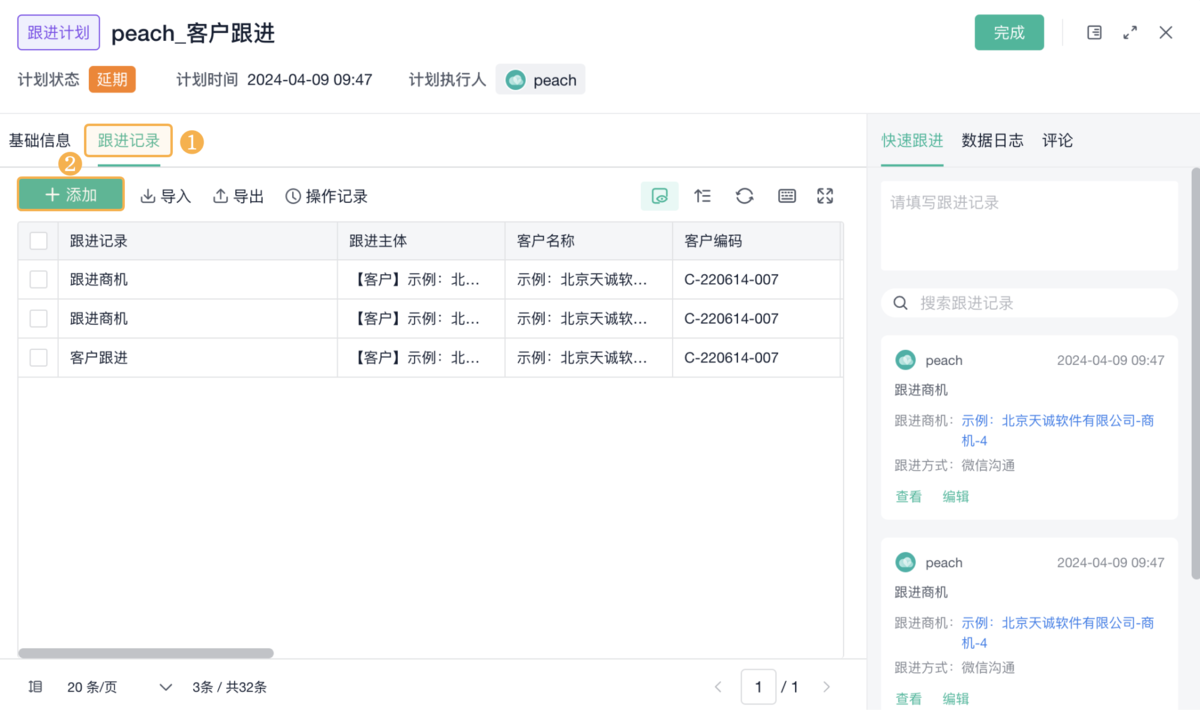Click the keyboard shortcuts icon
Viewport: 1200px width, 710px height.
pos(787,196)
